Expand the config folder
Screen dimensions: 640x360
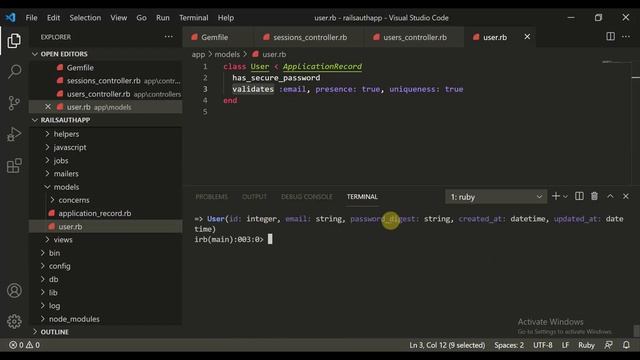pos(60,266)
